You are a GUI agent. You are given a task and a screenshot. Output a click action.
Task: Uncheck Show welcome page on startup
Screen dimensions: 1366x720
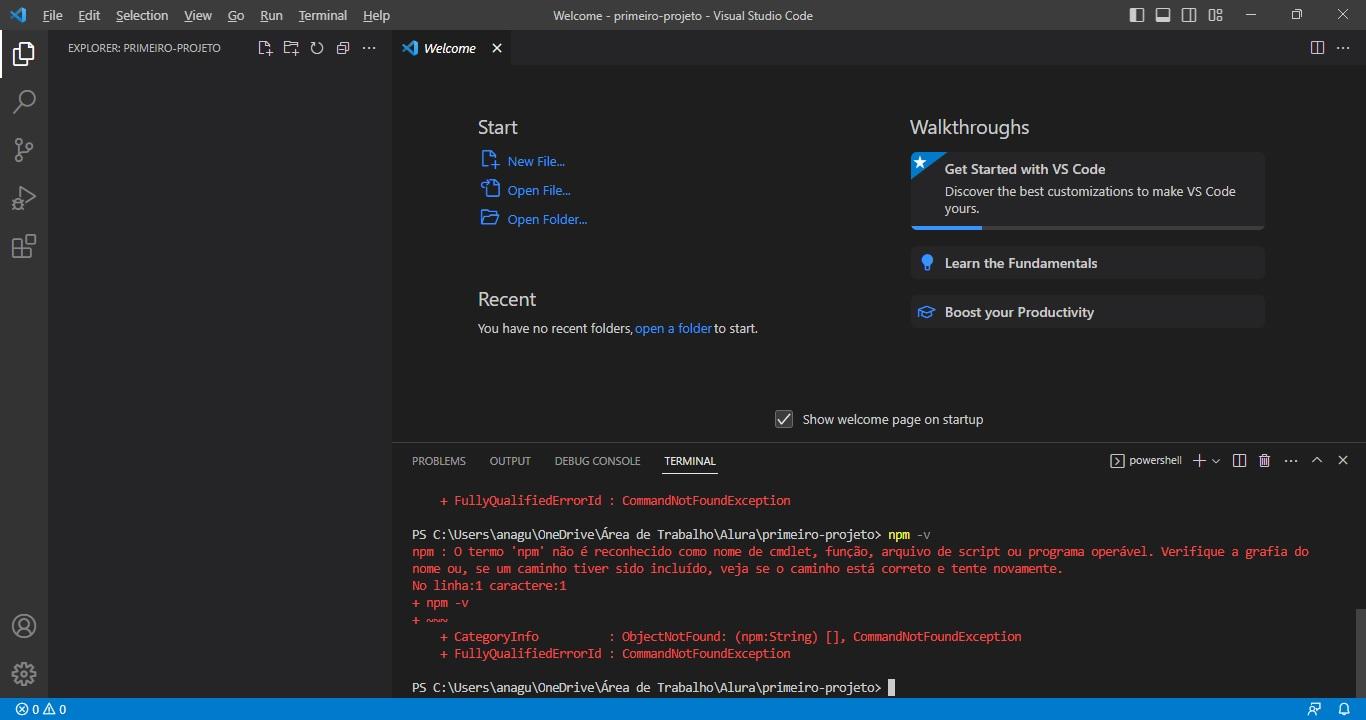pyautogui.click(x=784, y=419)
